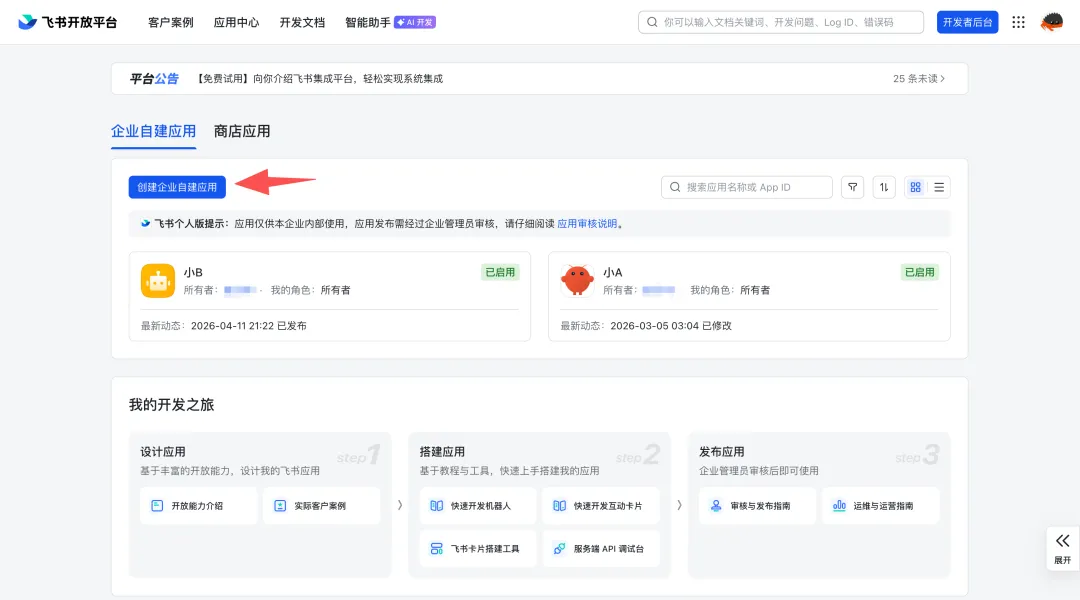
Task: Click the AI 开发 badge
Action: pyautogui.click(x=415, y=22)
